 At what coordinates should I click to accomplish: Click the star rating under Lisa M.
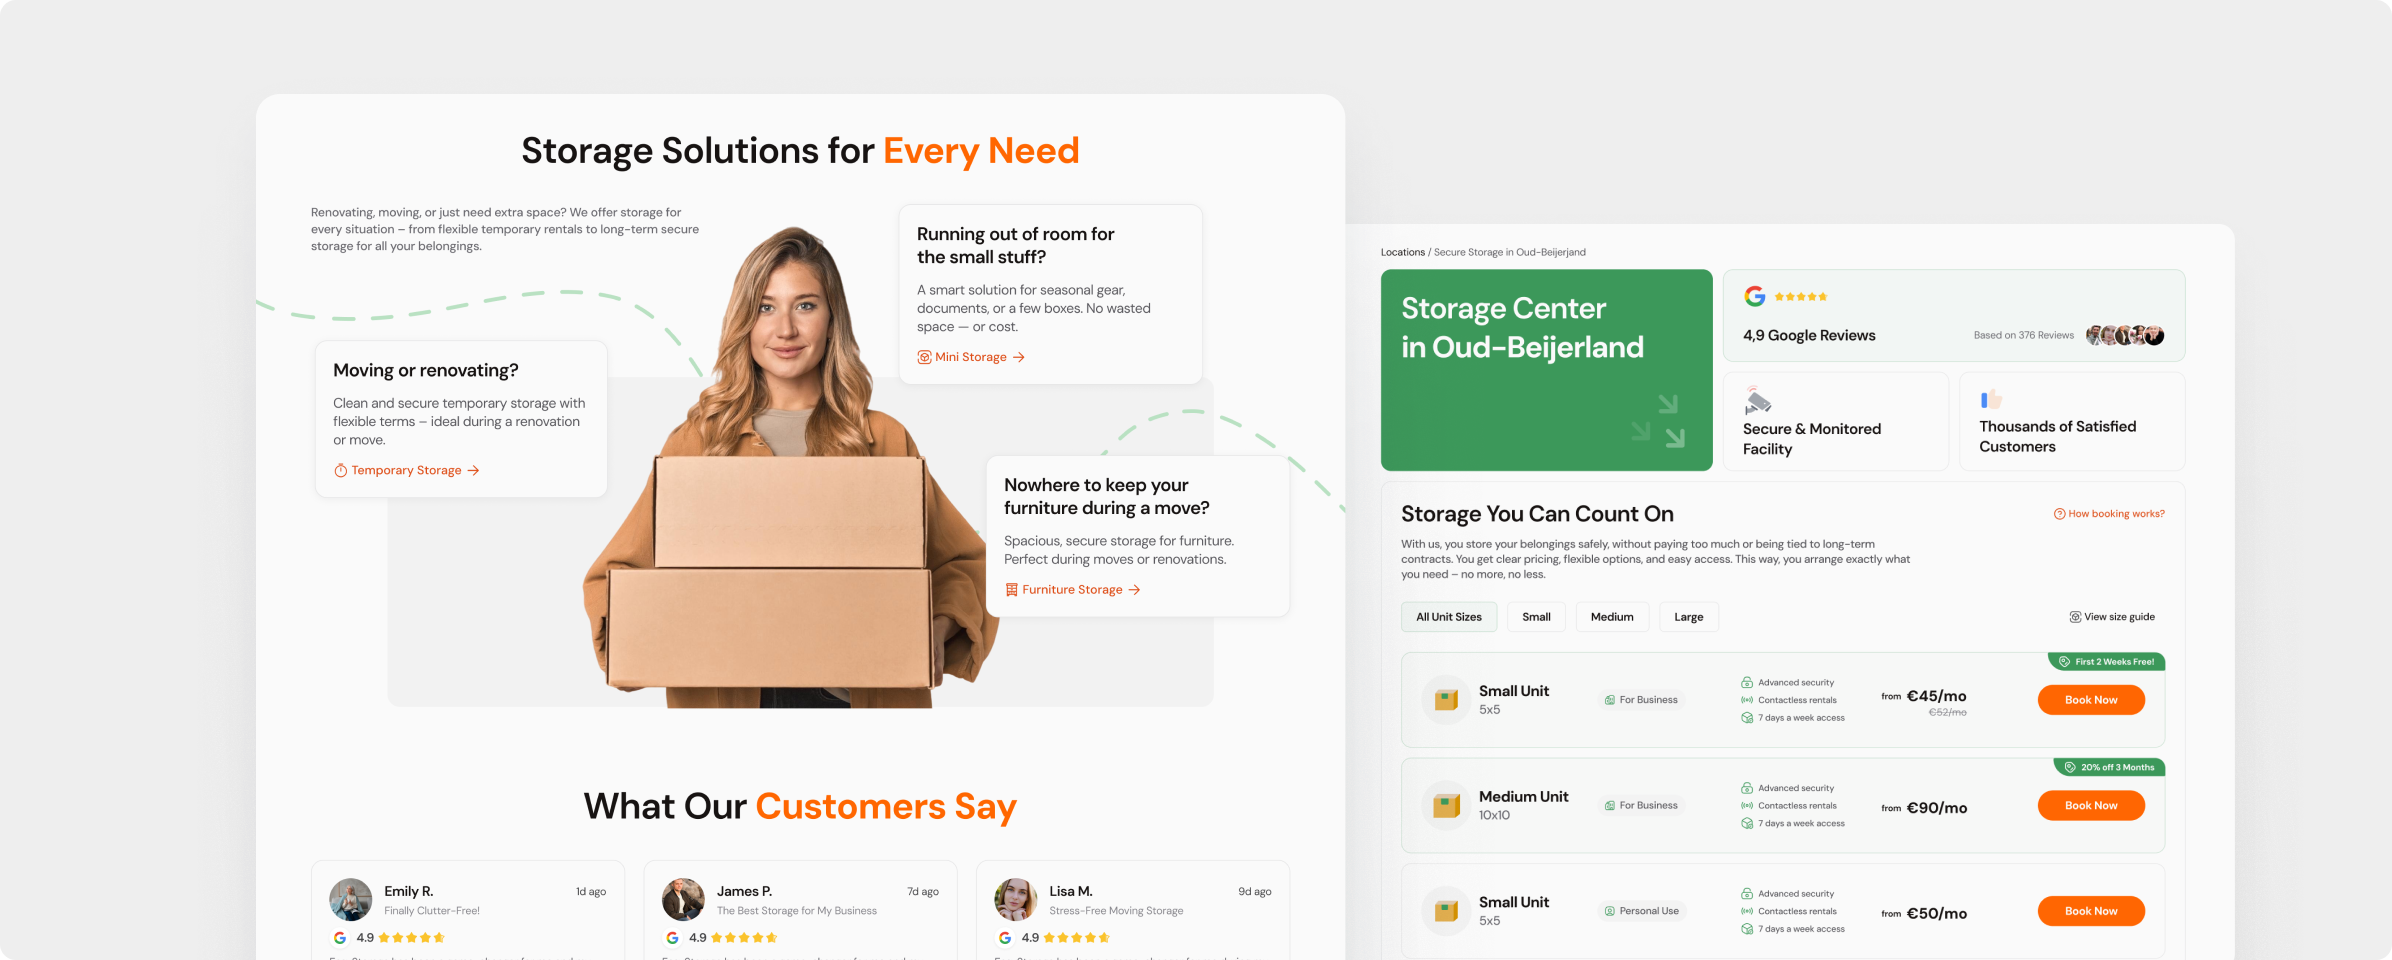pyautogui.click(x=1077, y=938)
